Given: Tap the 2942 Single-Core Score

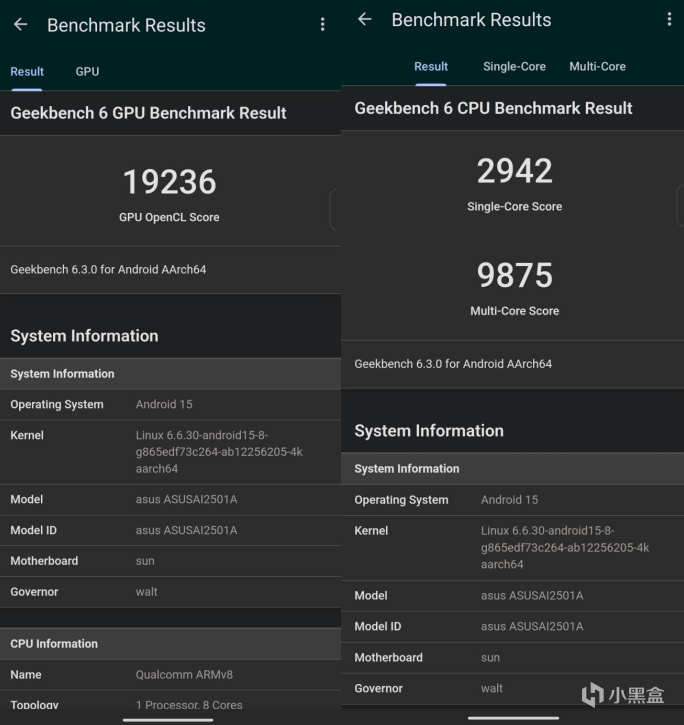Looking at the screenshot, I should (x=514, y=172).
